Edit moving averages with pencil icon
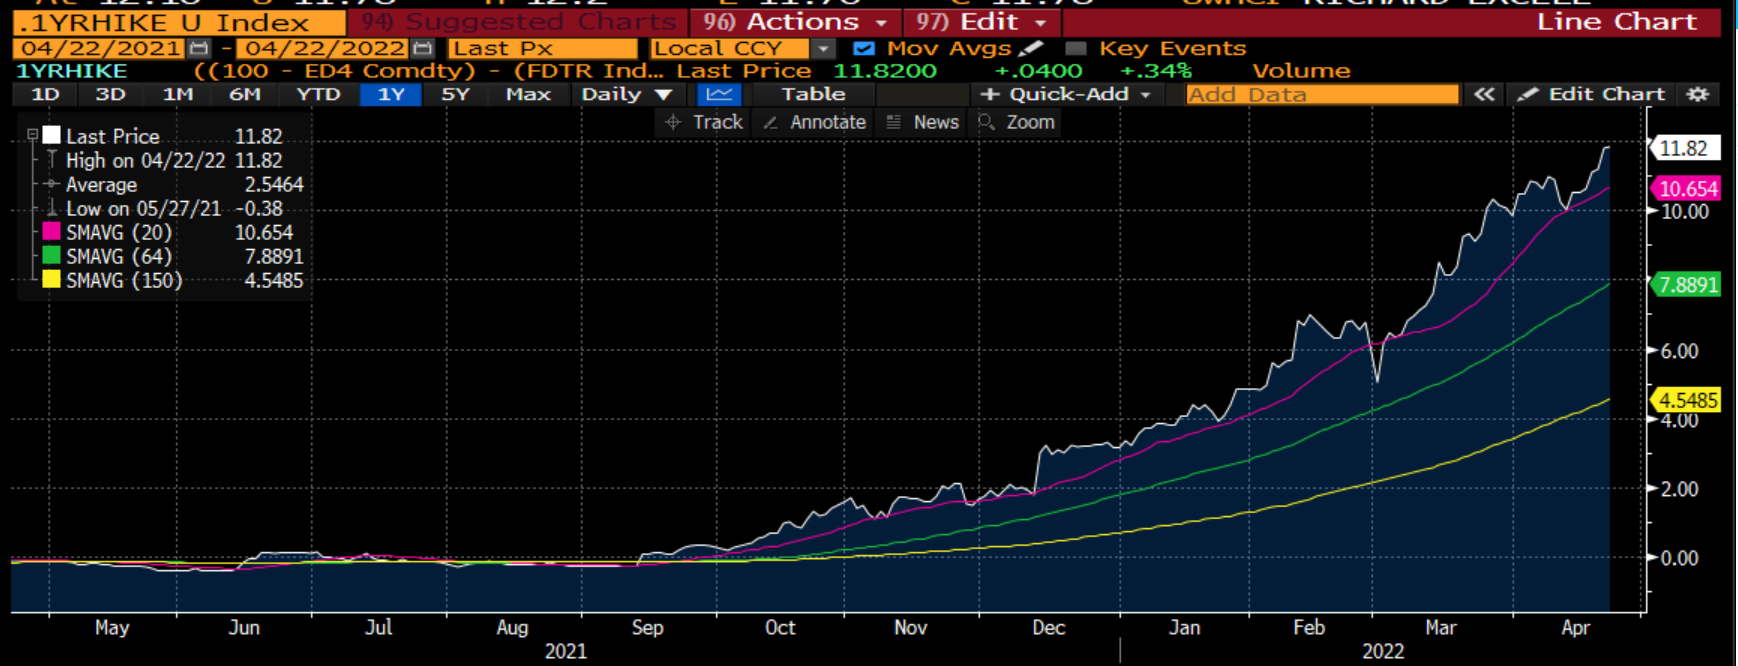Image resolution: width=1738 pixels, height=666 pixels. 1031,48
